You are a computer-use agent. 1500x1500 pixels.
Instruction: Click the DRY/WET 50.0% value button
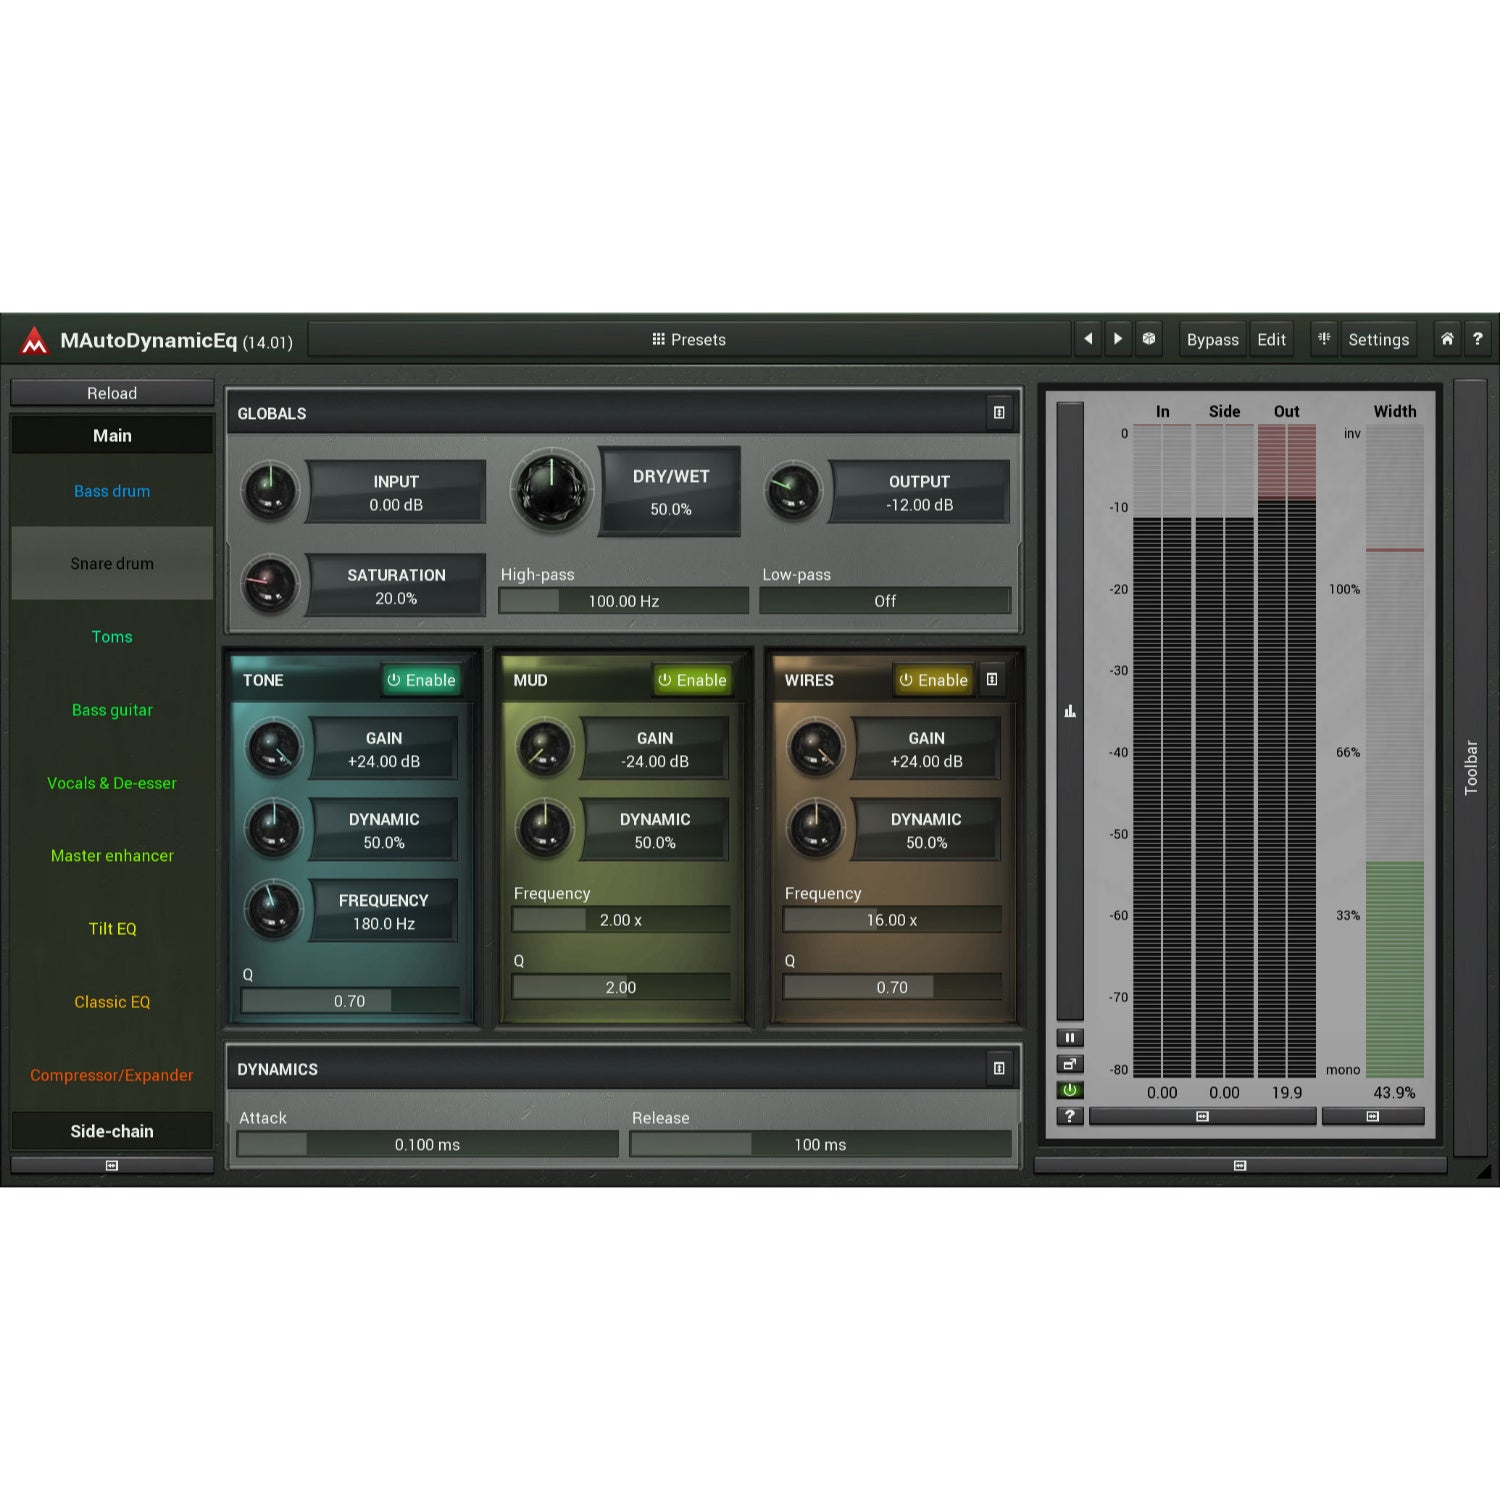[670, 491]
